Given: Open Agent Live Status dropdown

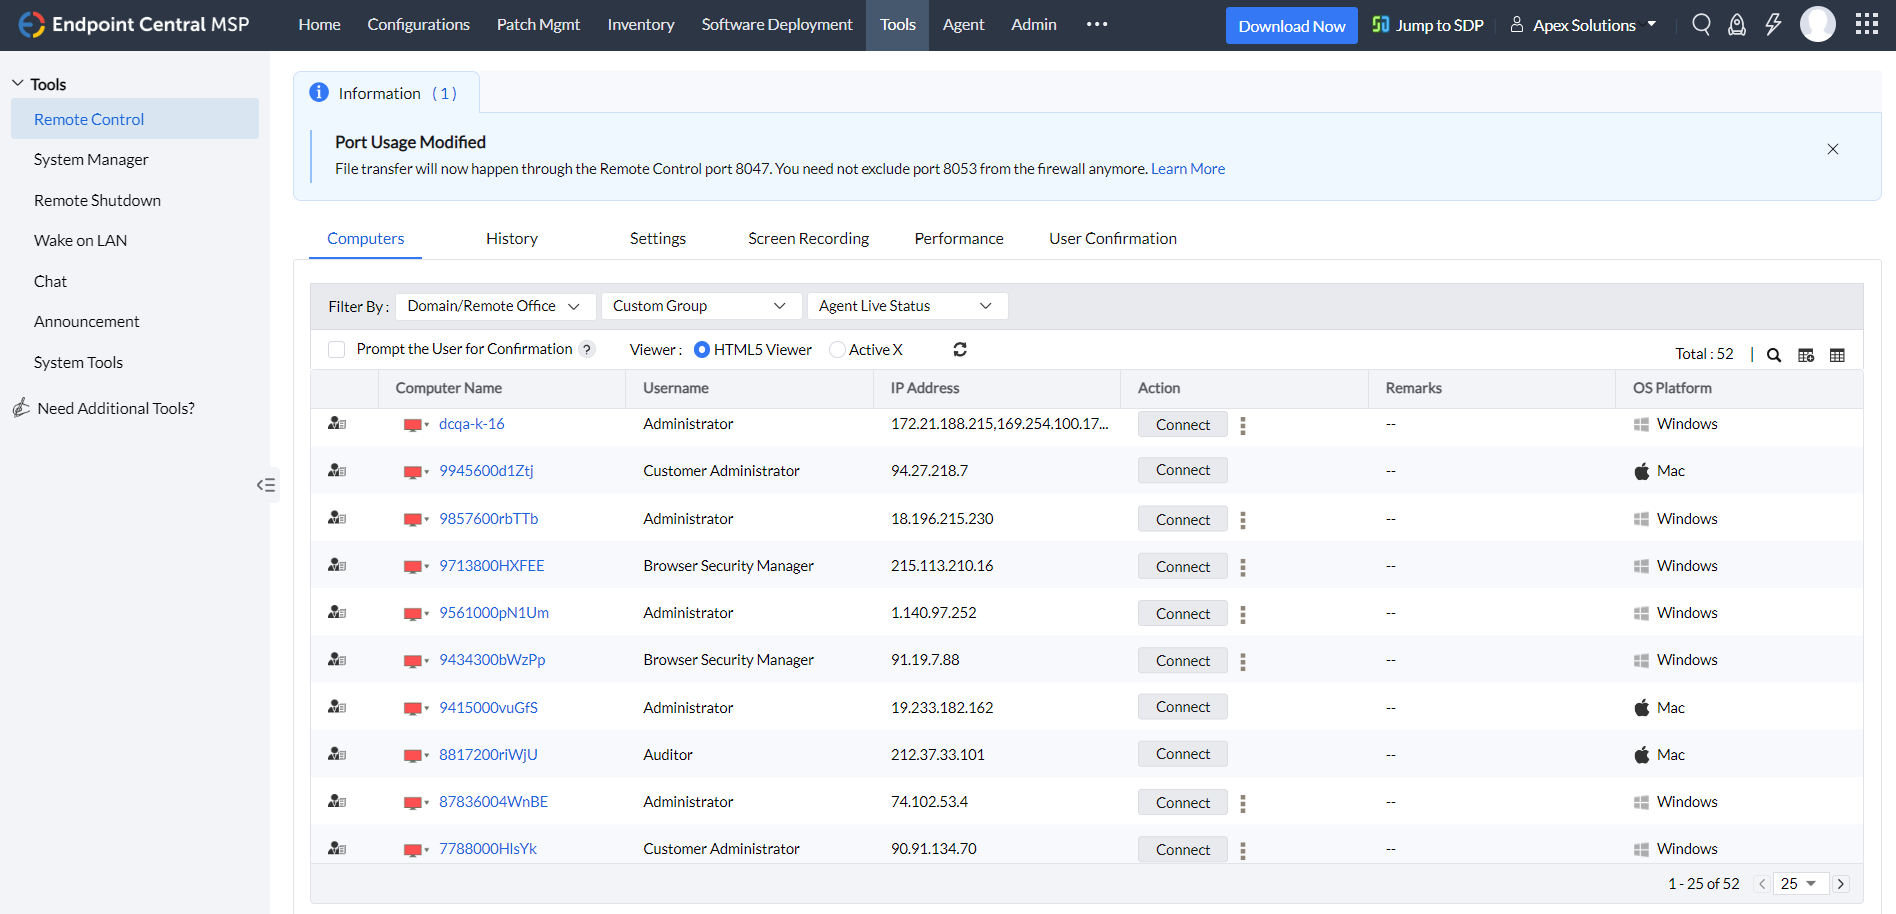Looking at the screenshot, I should (x=908, y=306).
